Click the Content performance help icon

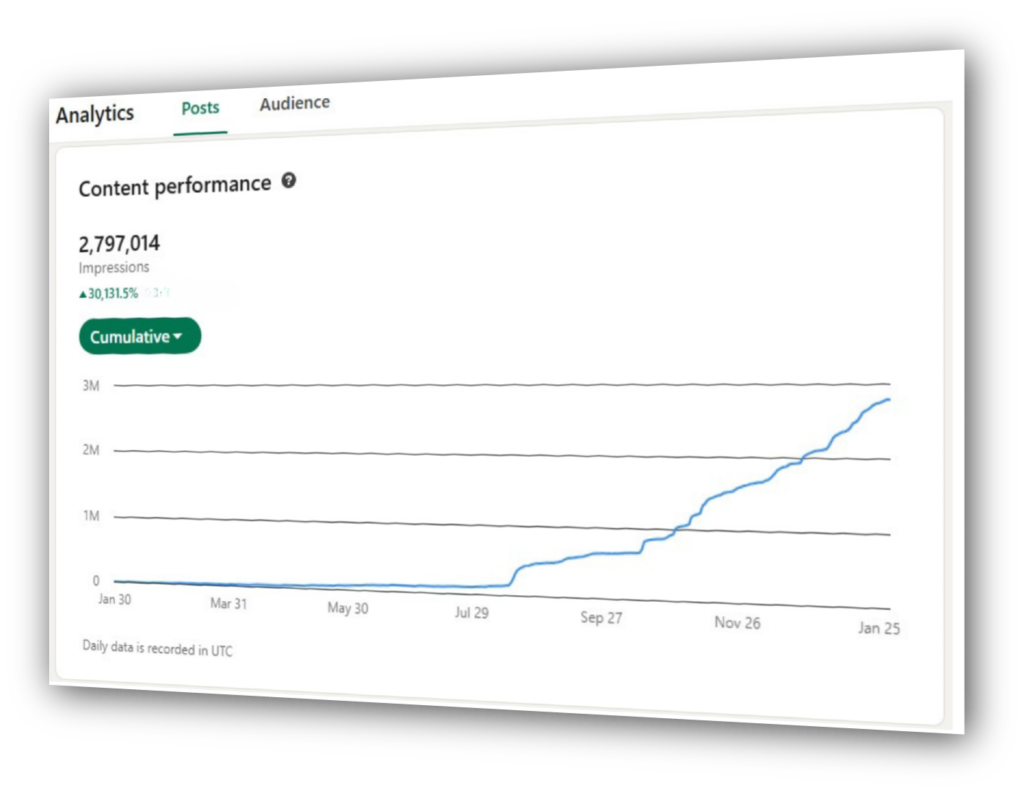(x=289, y=180)
